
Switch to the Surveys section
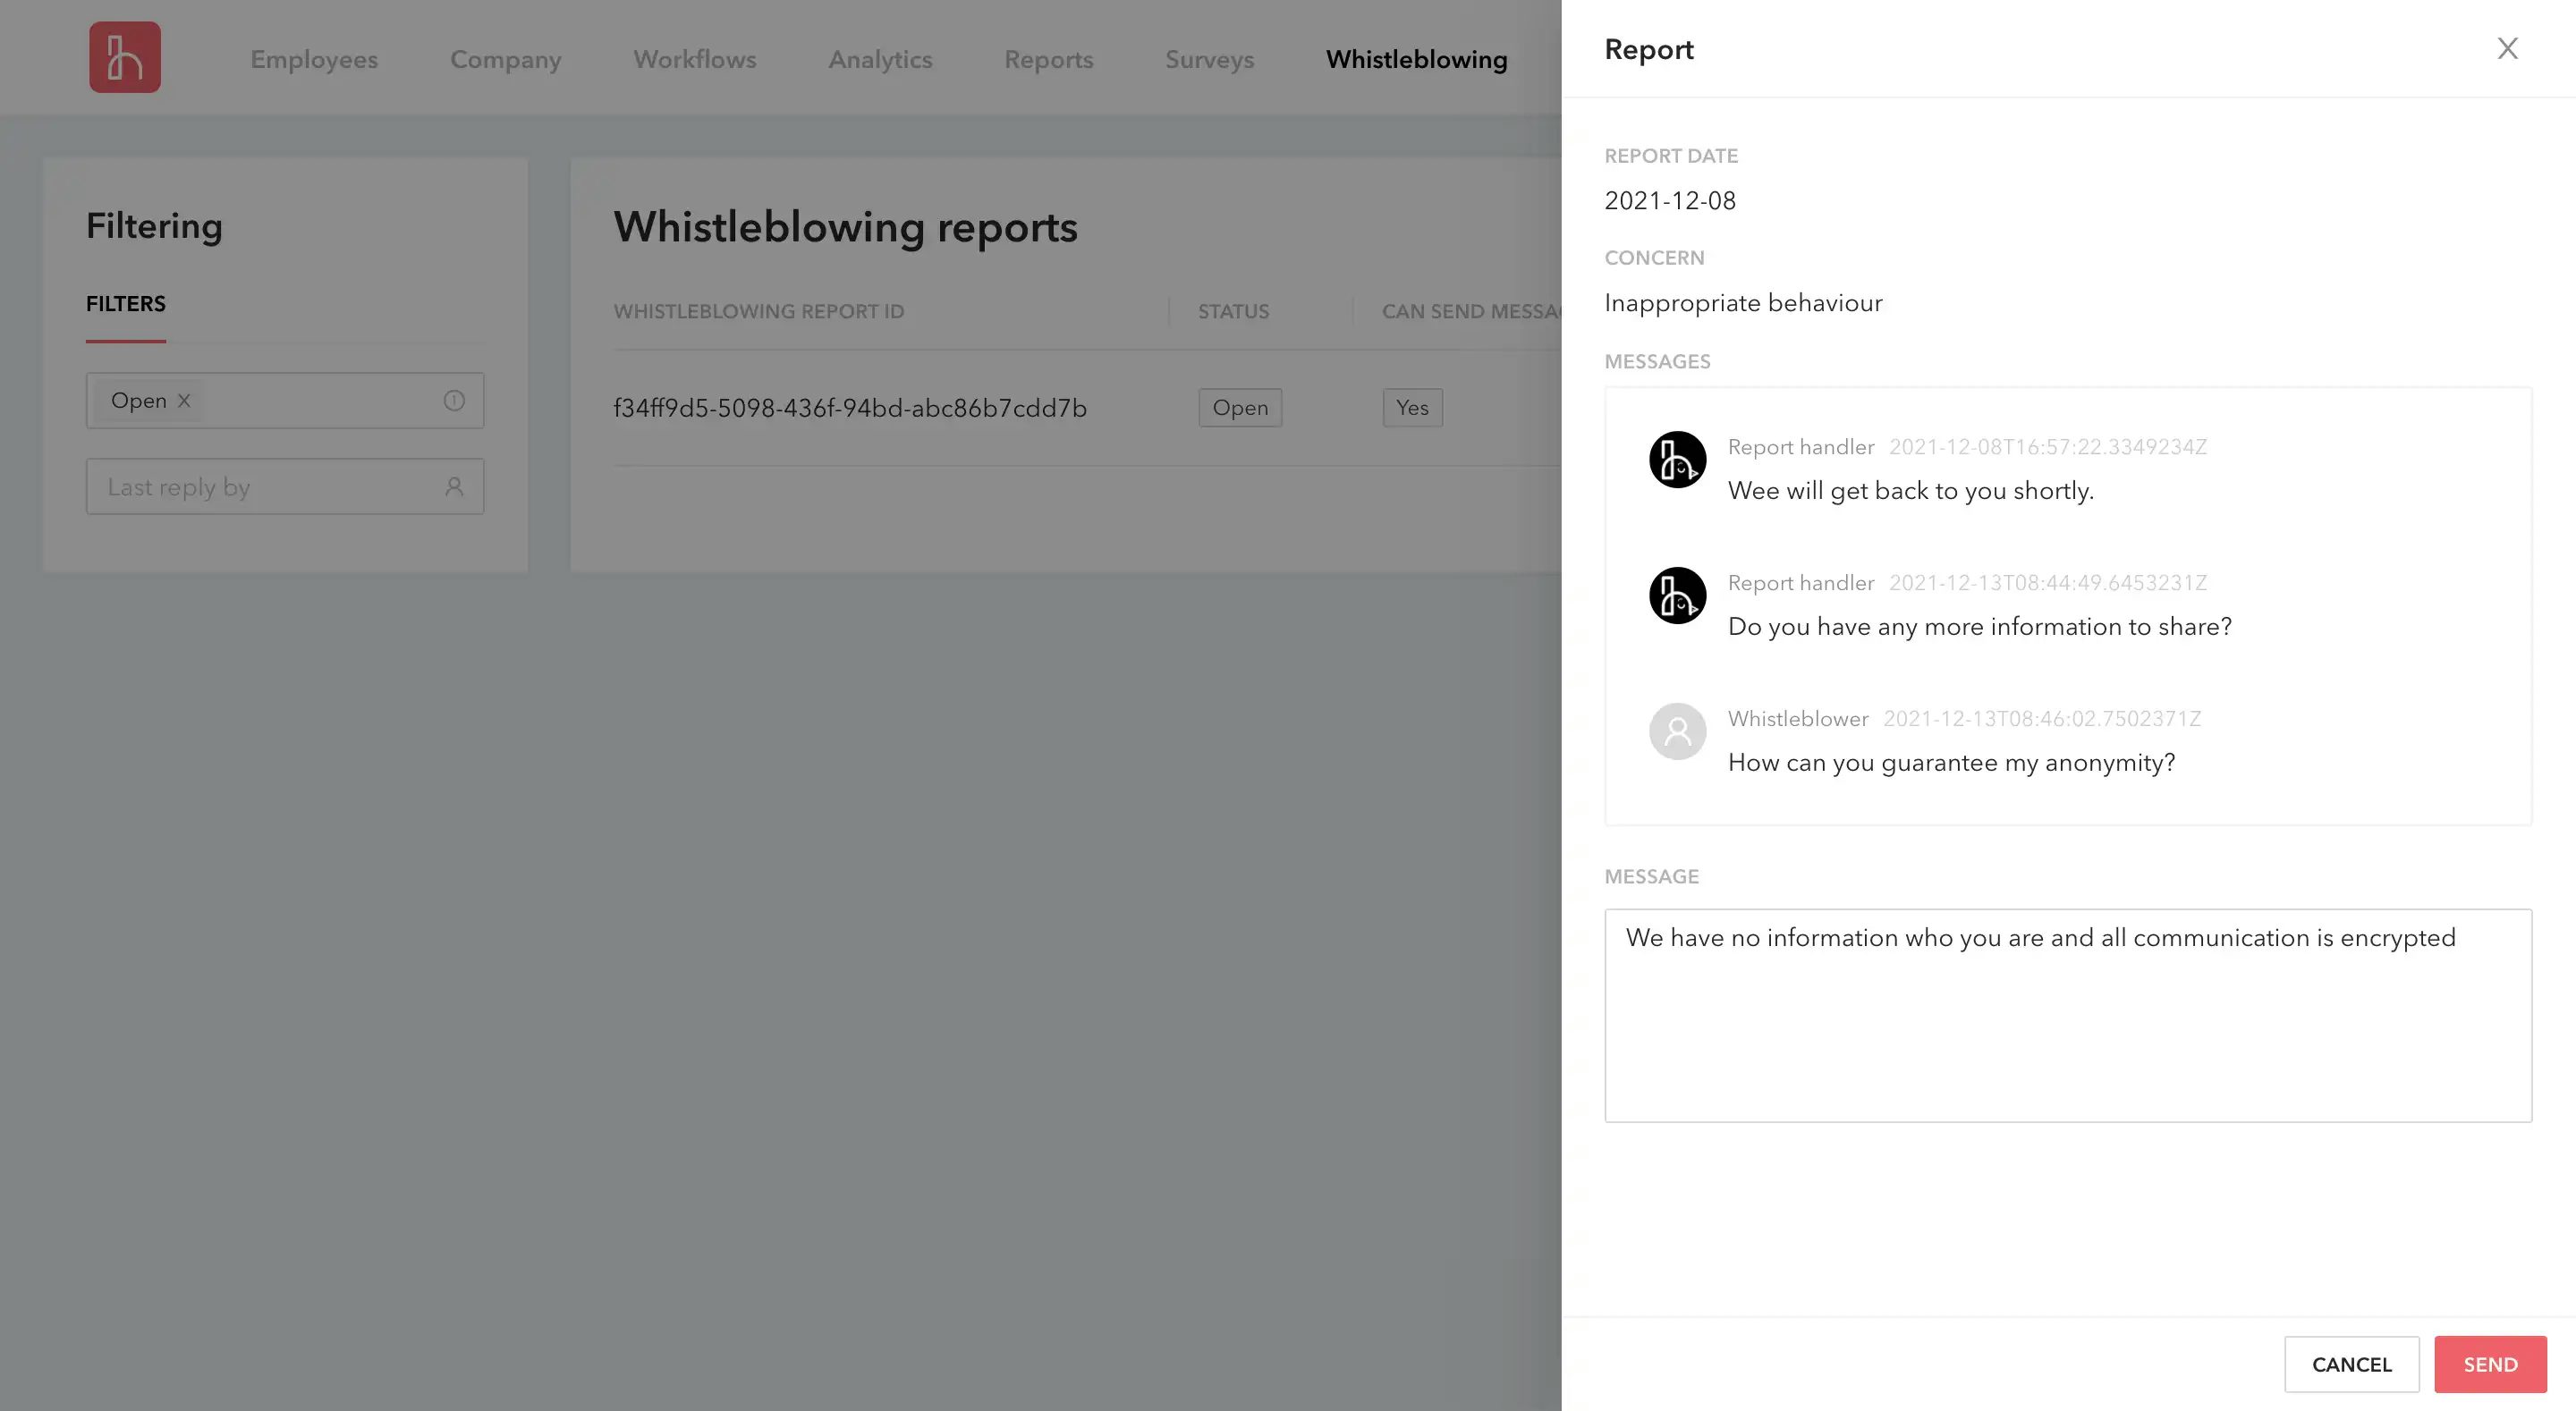[1209, 60]
